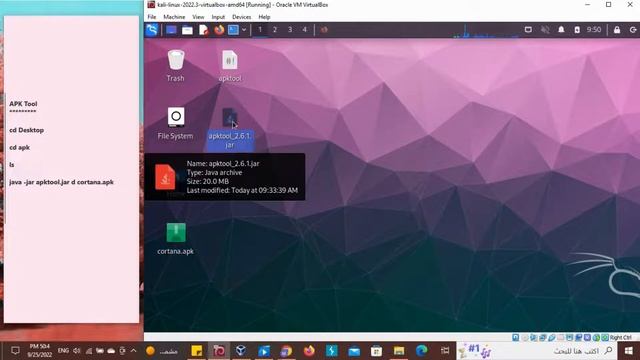Click the show desktop icon in Kali panel

pos(171,30)
